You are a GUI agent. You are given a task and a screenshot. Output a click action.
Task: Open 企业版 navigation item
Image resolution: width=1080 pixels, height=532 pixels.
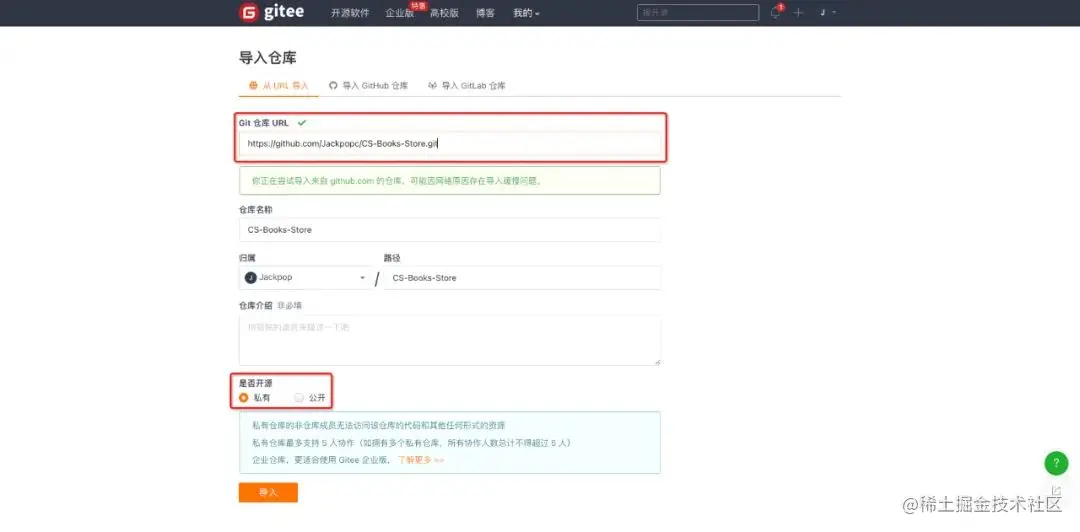(x=399, y=13)
